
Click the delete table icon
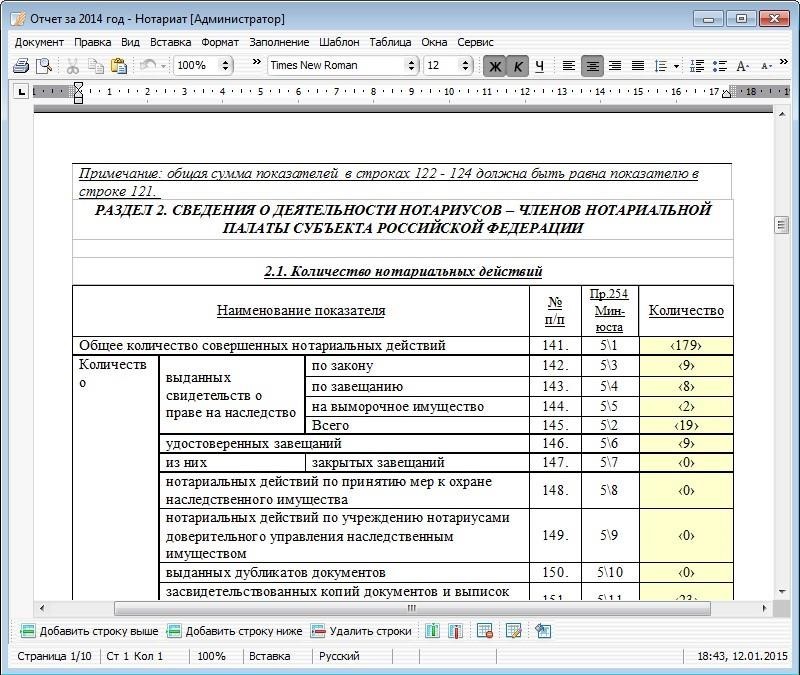coord(485,631)
